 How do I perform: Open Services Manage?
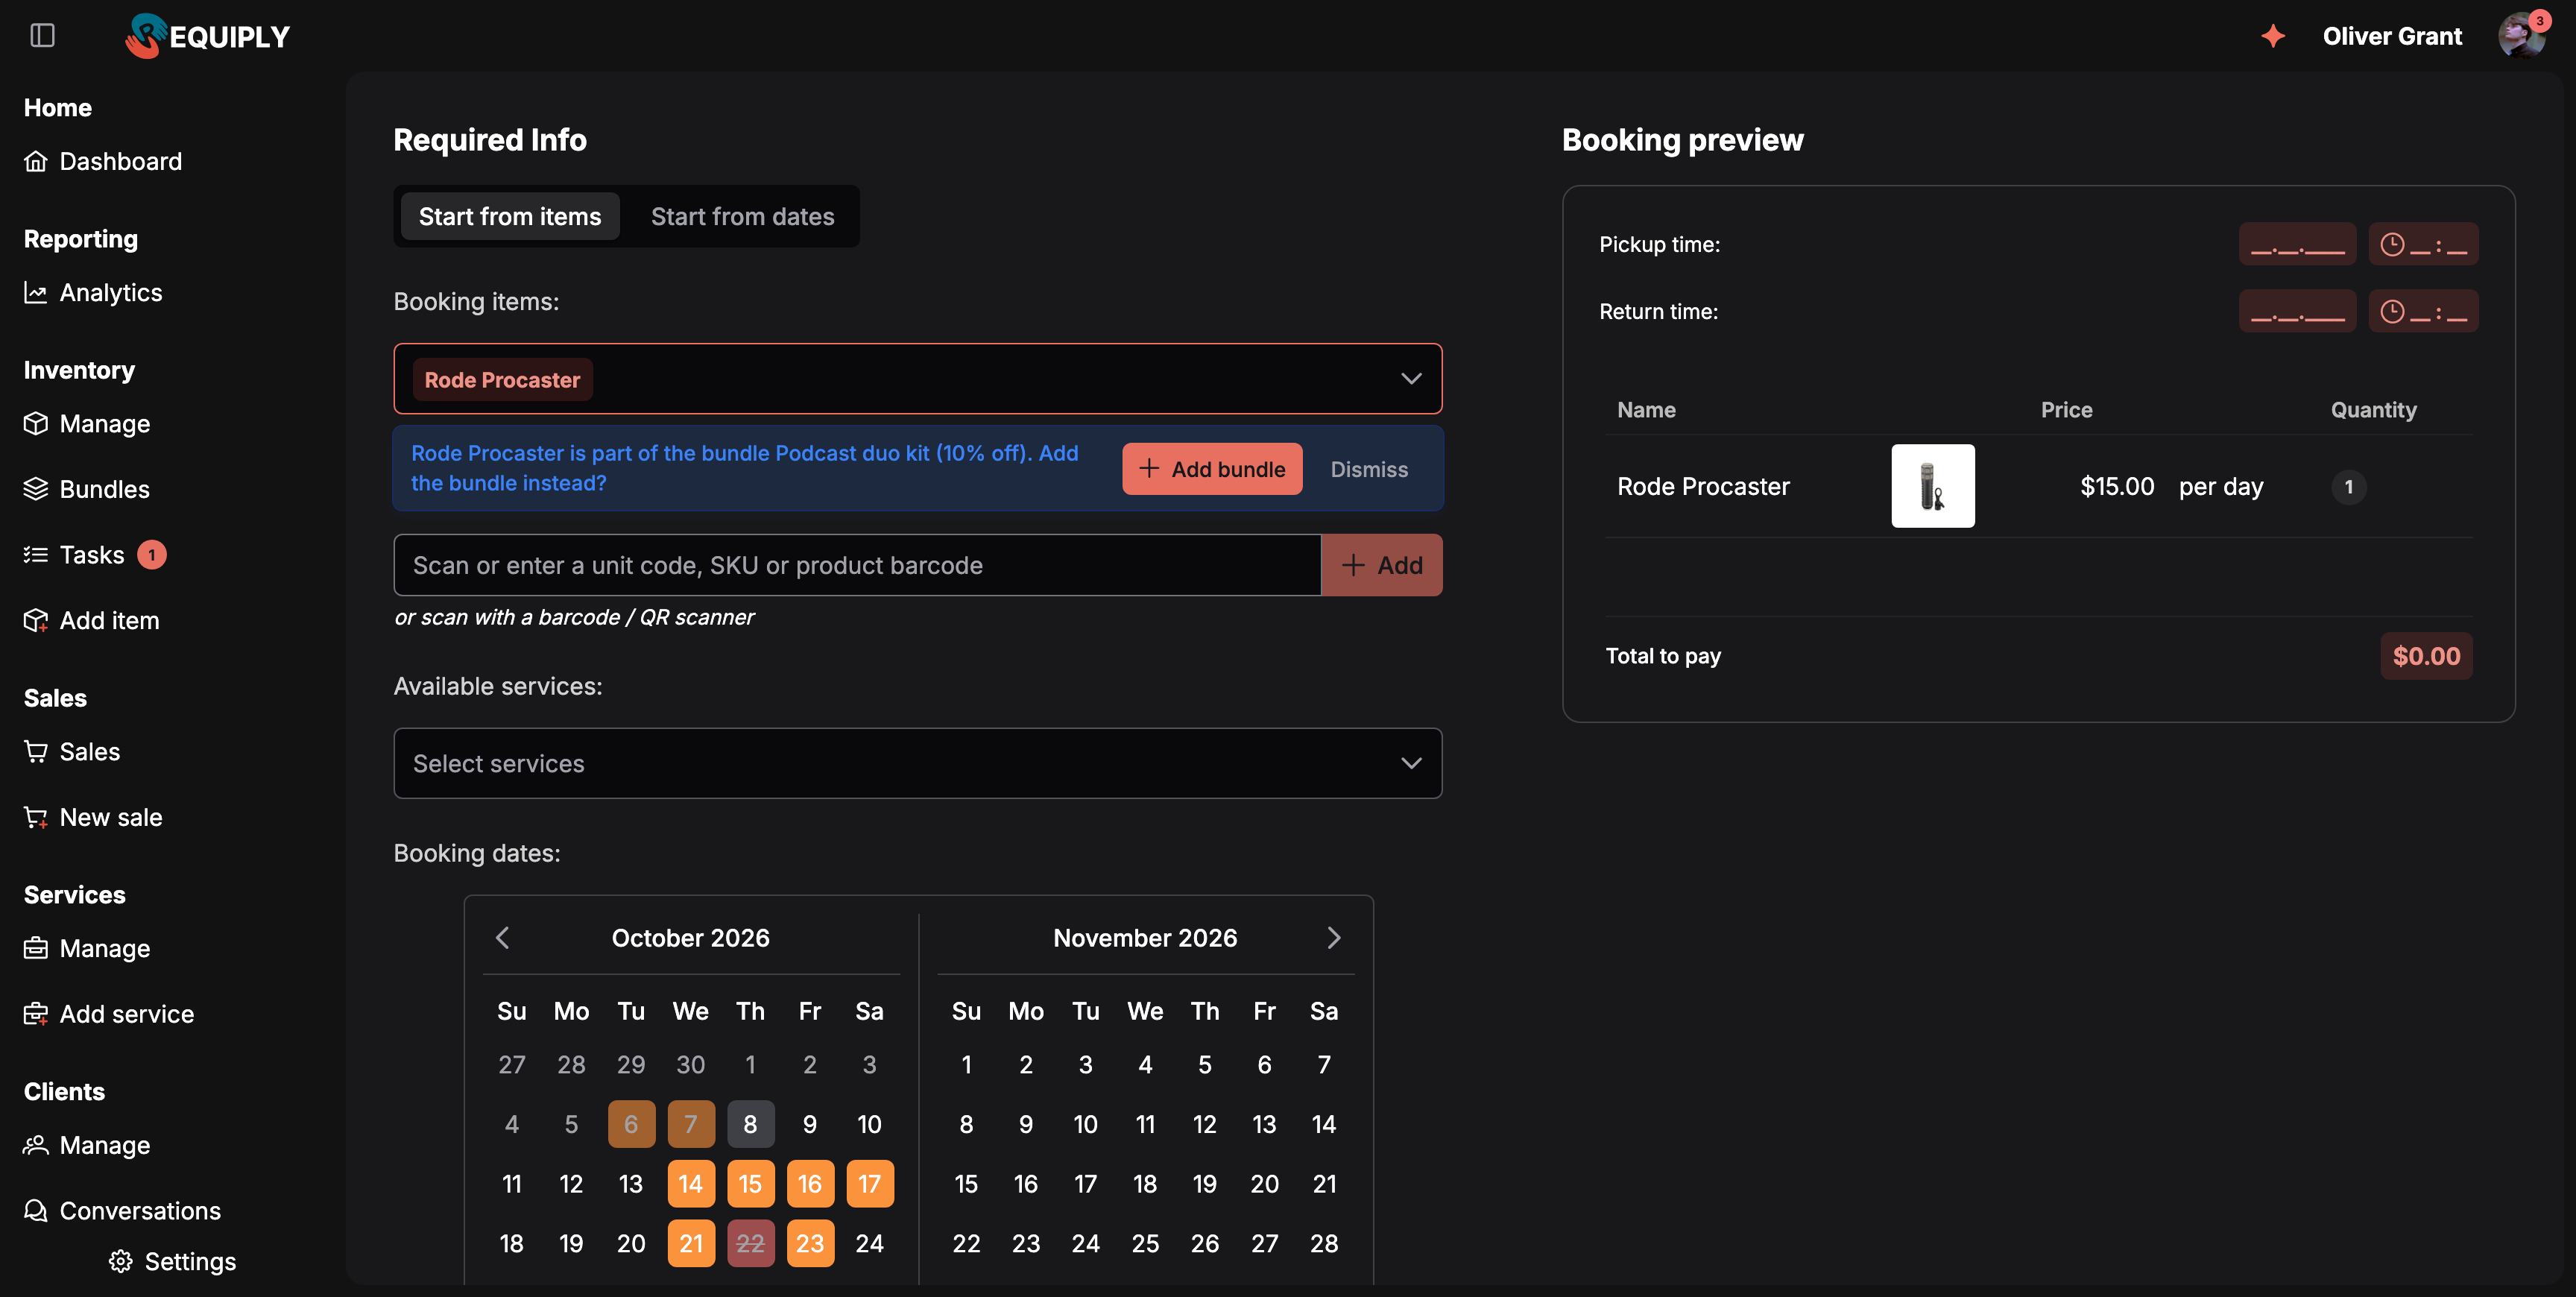pyautogui.click(x=87, y=948)
